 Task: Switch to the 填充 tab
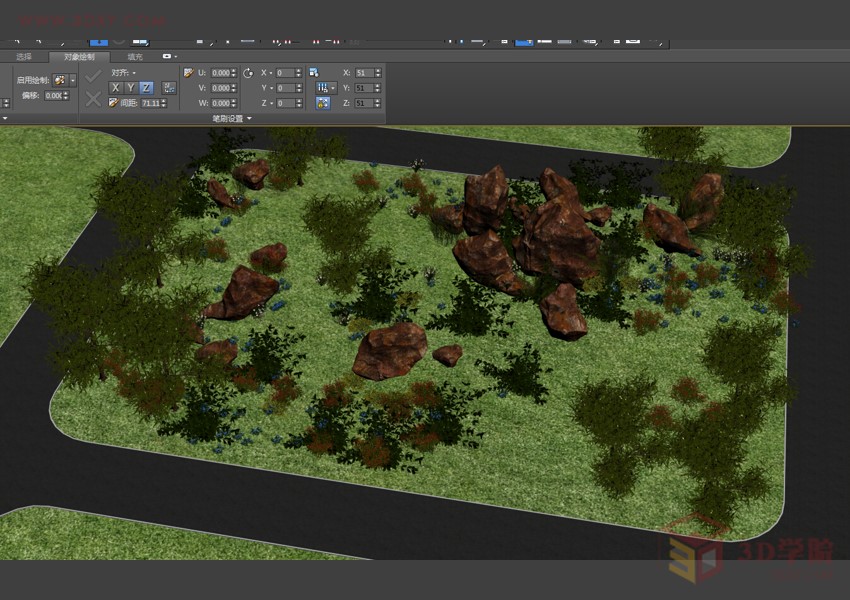[x=134, y=57]
